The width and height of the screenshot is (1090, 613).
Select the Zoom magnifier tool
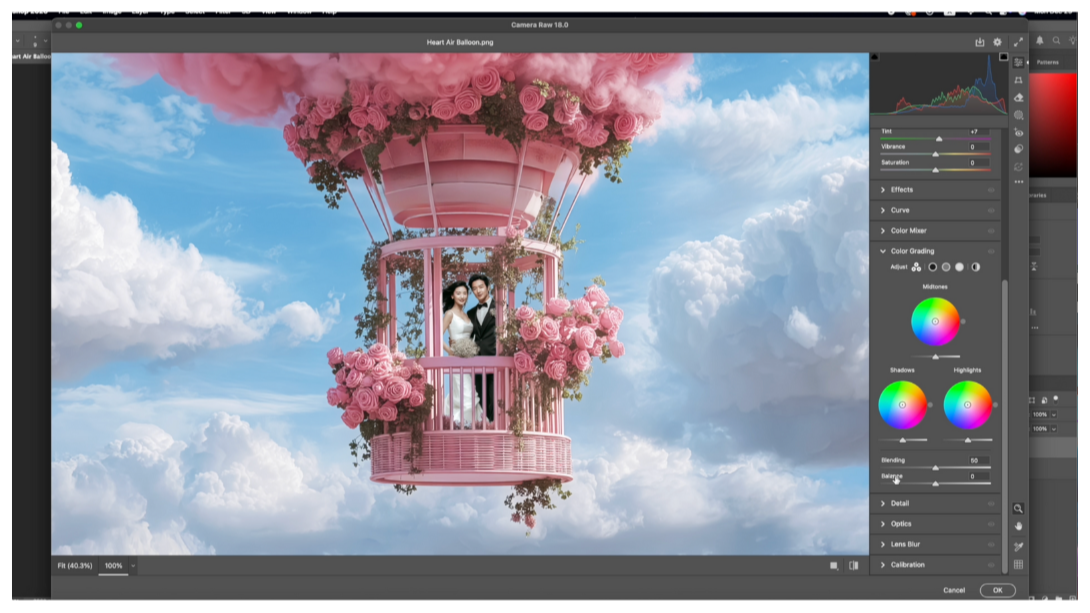[x=1018, y=509]
